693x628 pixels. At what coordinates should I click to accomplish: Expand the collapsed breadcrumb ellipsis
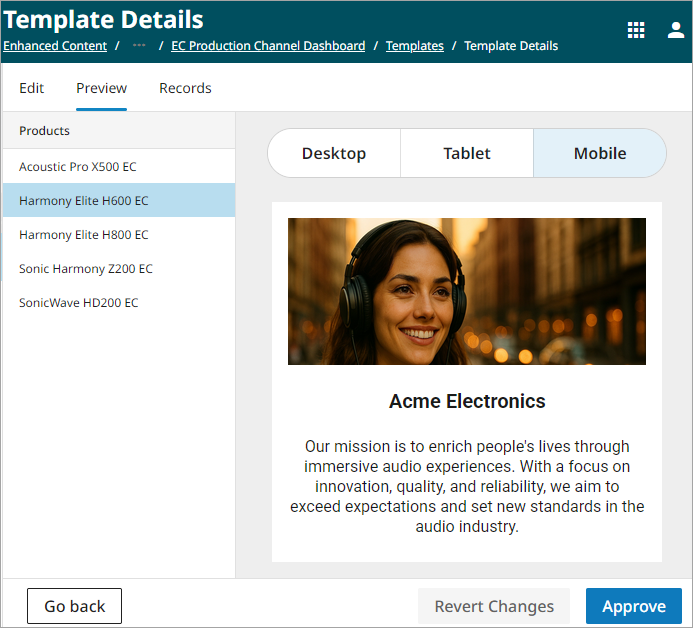(139, 46)
